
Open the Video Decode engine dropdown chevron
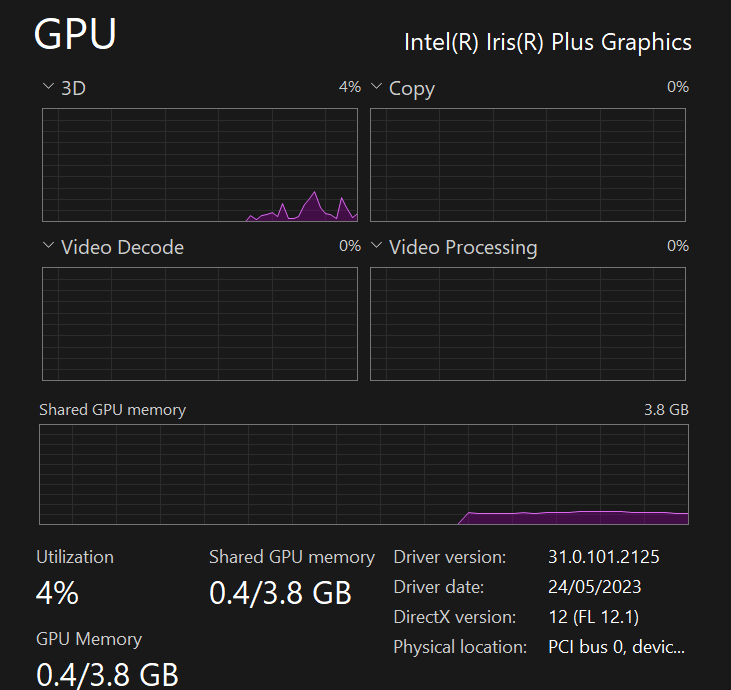tap(48, 245)
